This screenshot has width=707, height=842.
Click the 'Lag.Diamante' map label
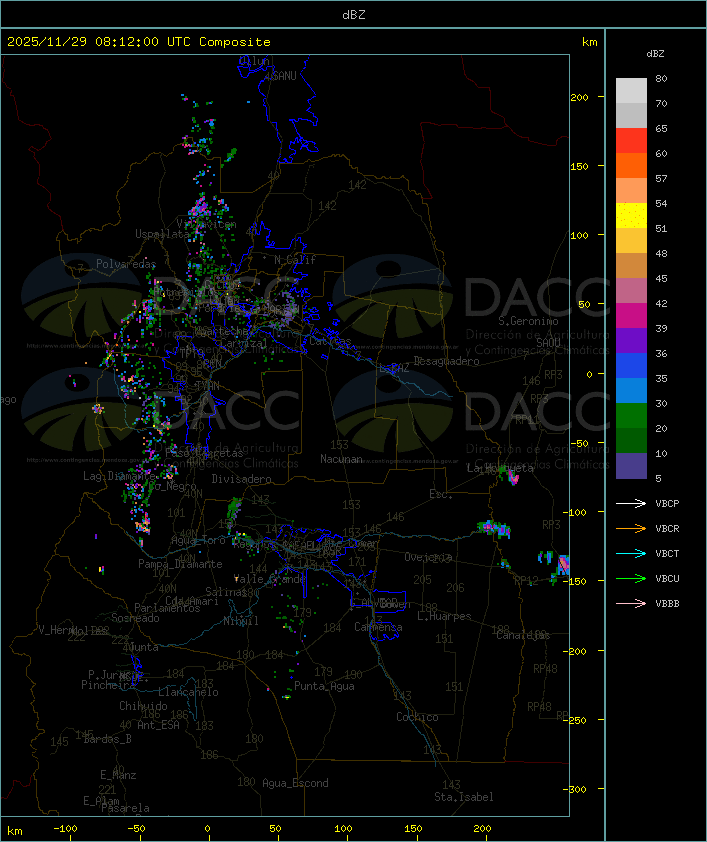[x=119, y=476]
